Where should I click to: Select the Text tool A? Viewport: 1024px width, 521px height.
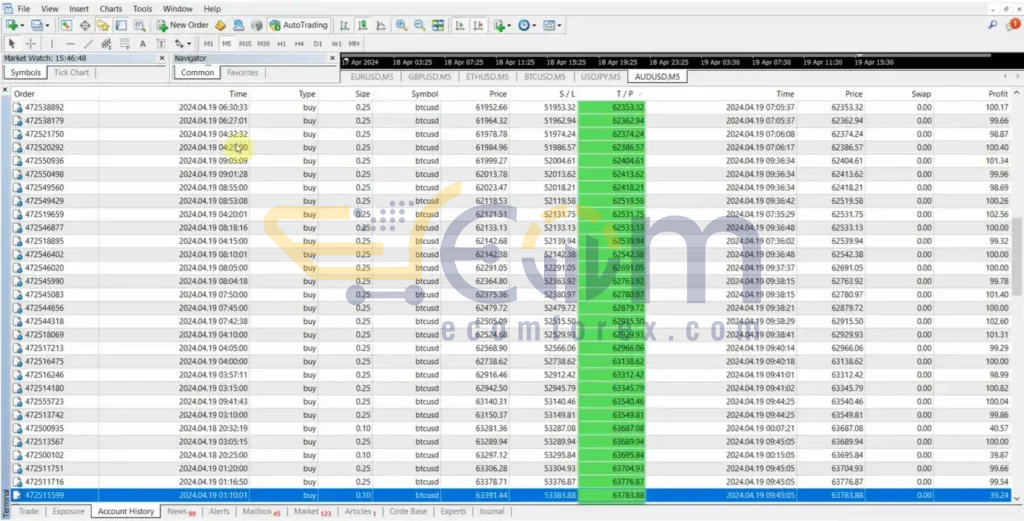point(143,44)
